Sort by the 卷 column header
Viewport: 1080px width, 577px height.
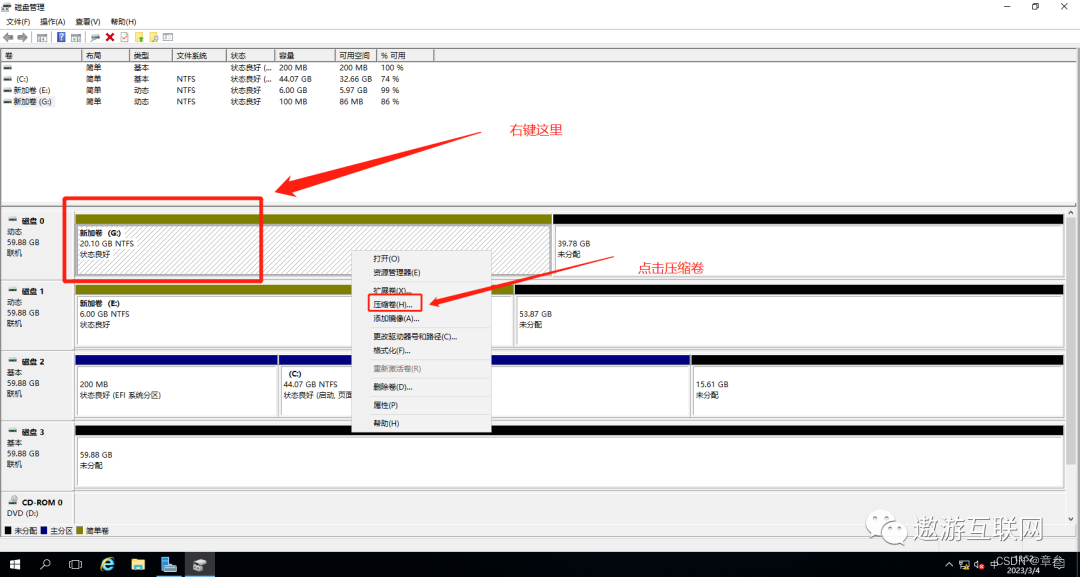tap(41, 55)
